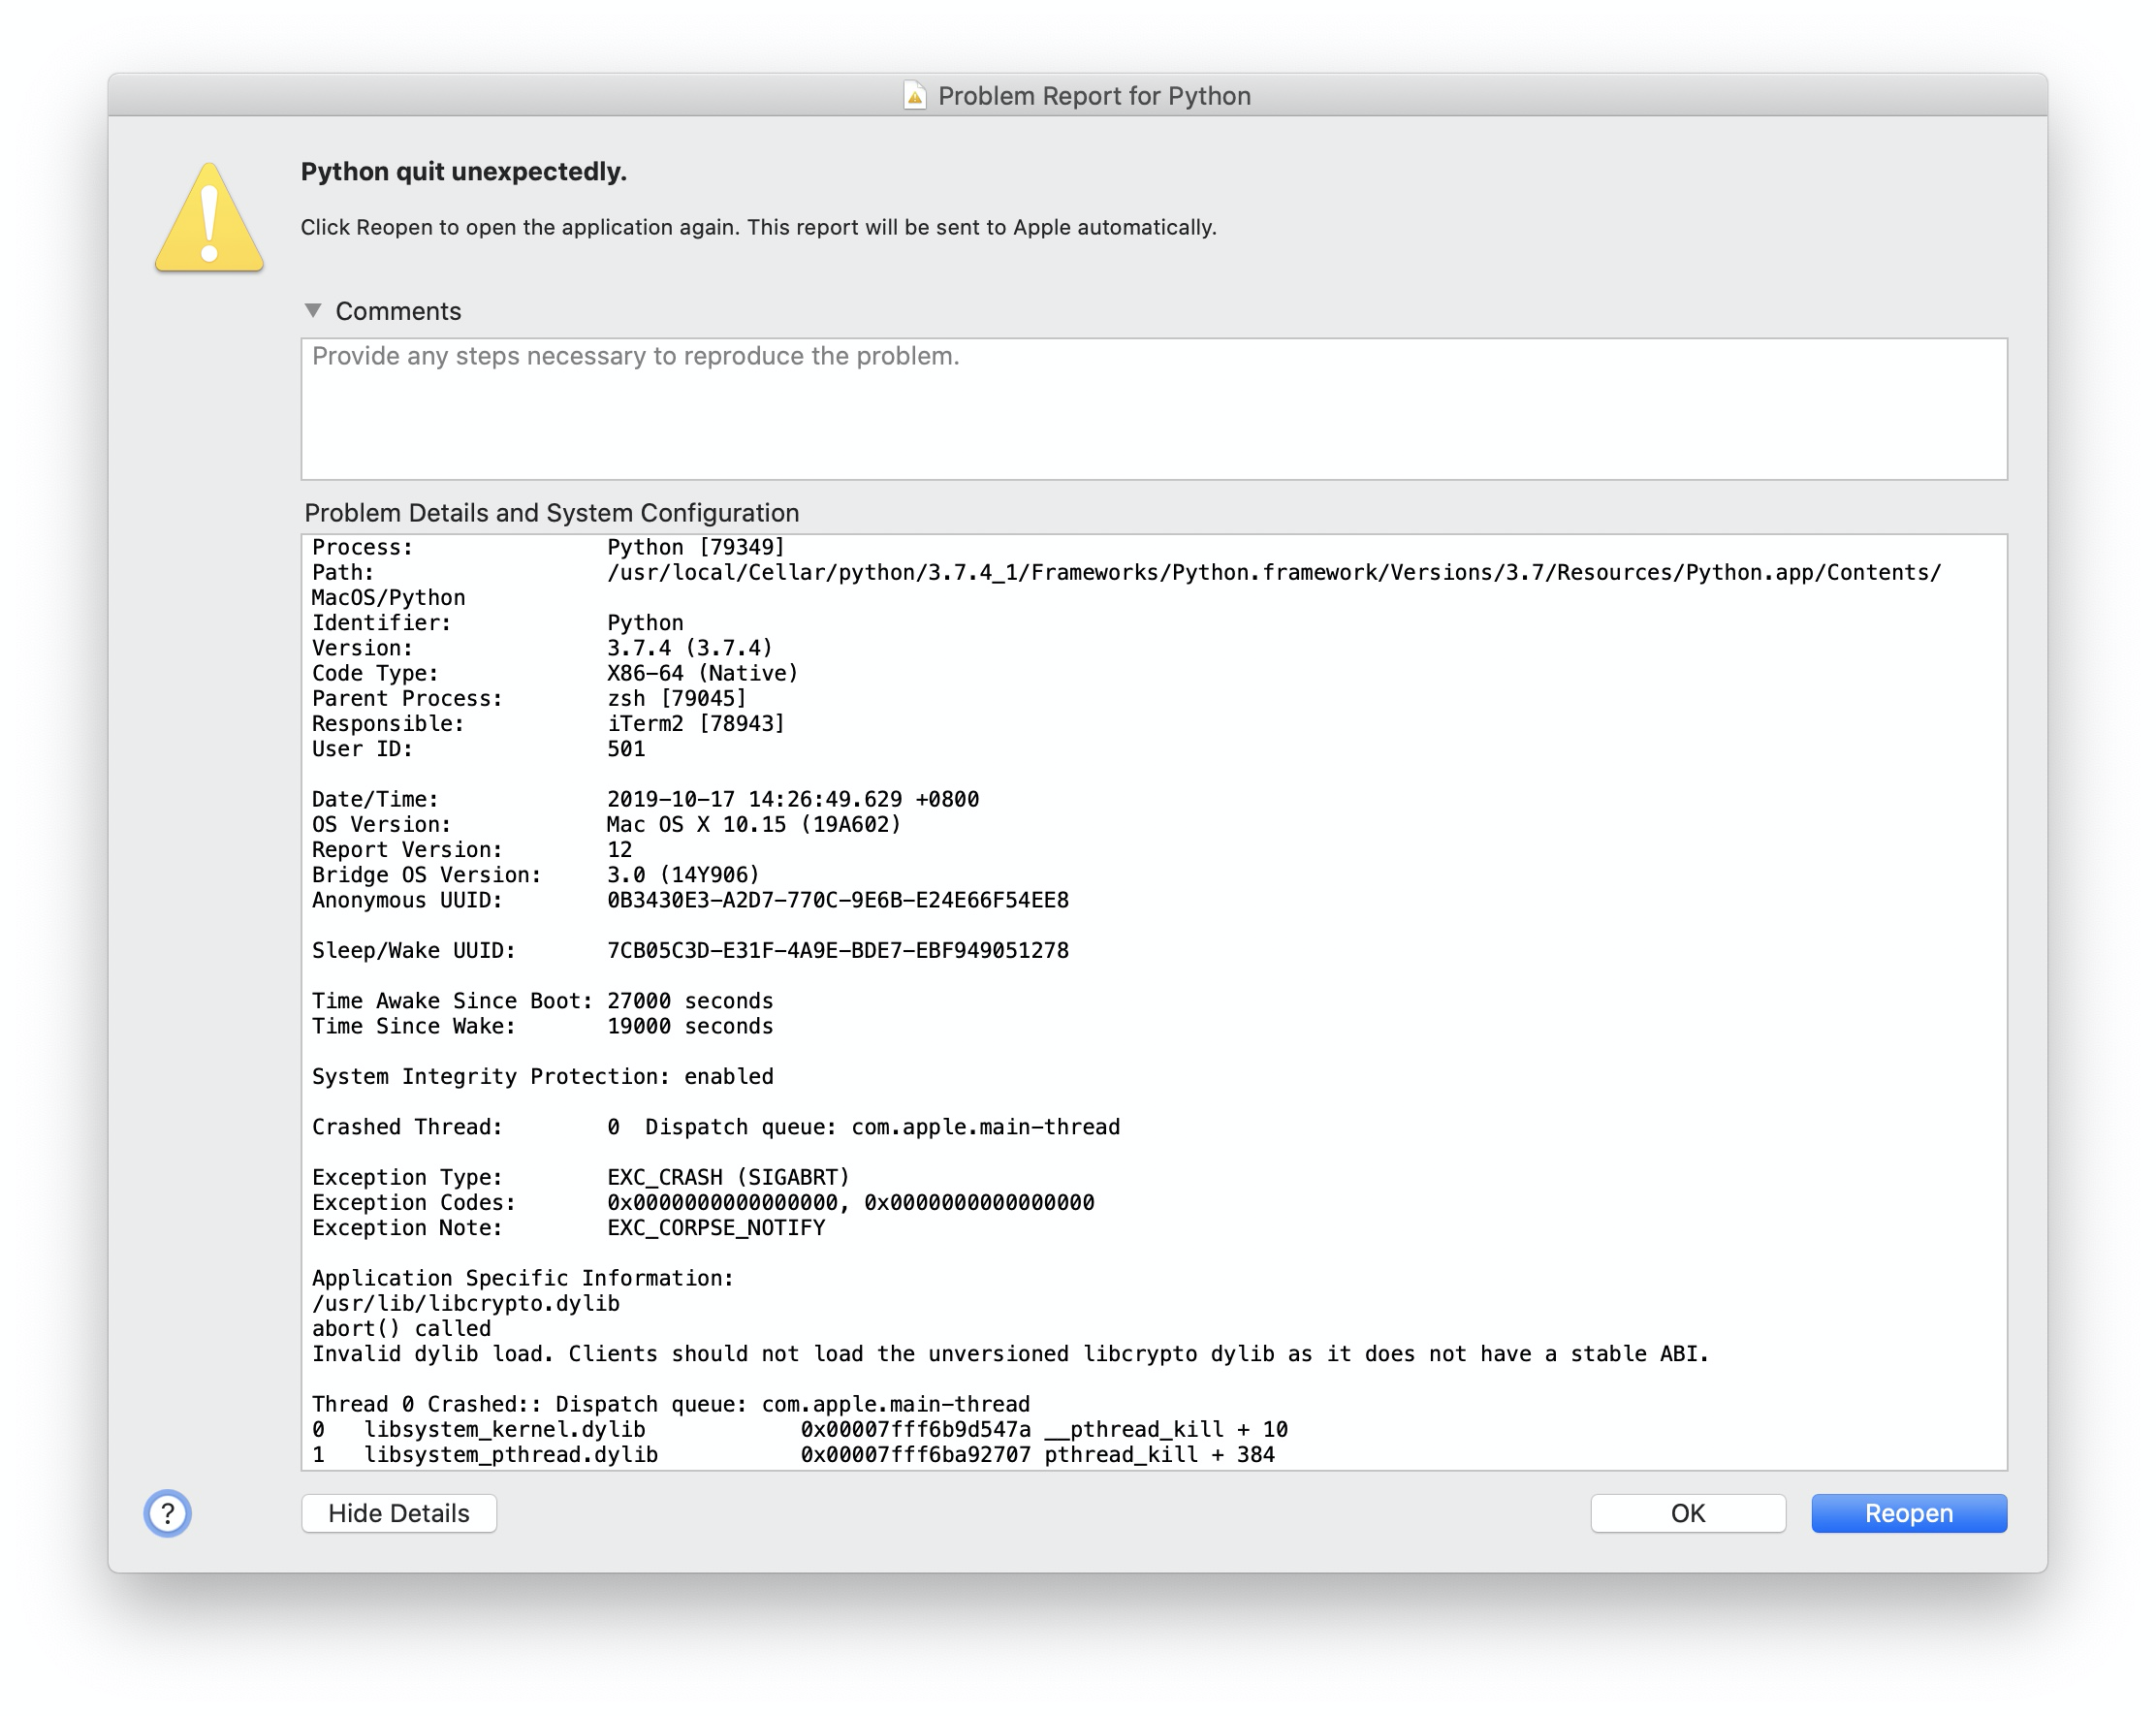Click the 'Click Reopen to open the application' message

(759, 227)
